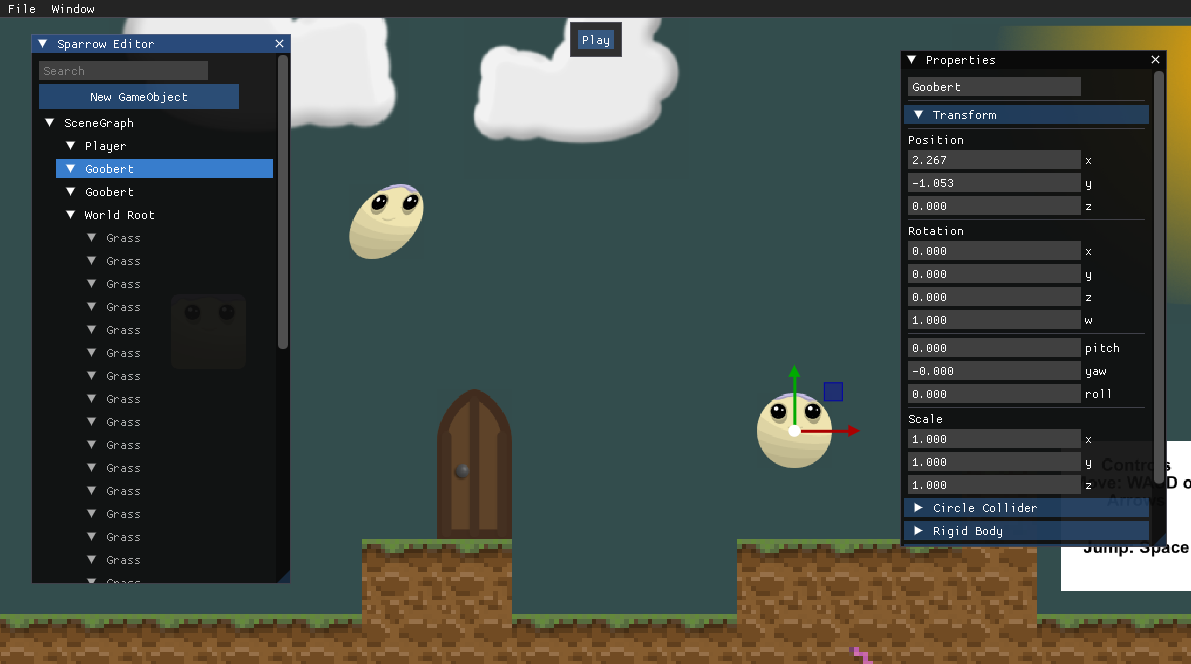This screenshot has width=1191, height=664.
Task: Click the Sparrow Editor resize grip corner
Action: (x=284, y=577)
